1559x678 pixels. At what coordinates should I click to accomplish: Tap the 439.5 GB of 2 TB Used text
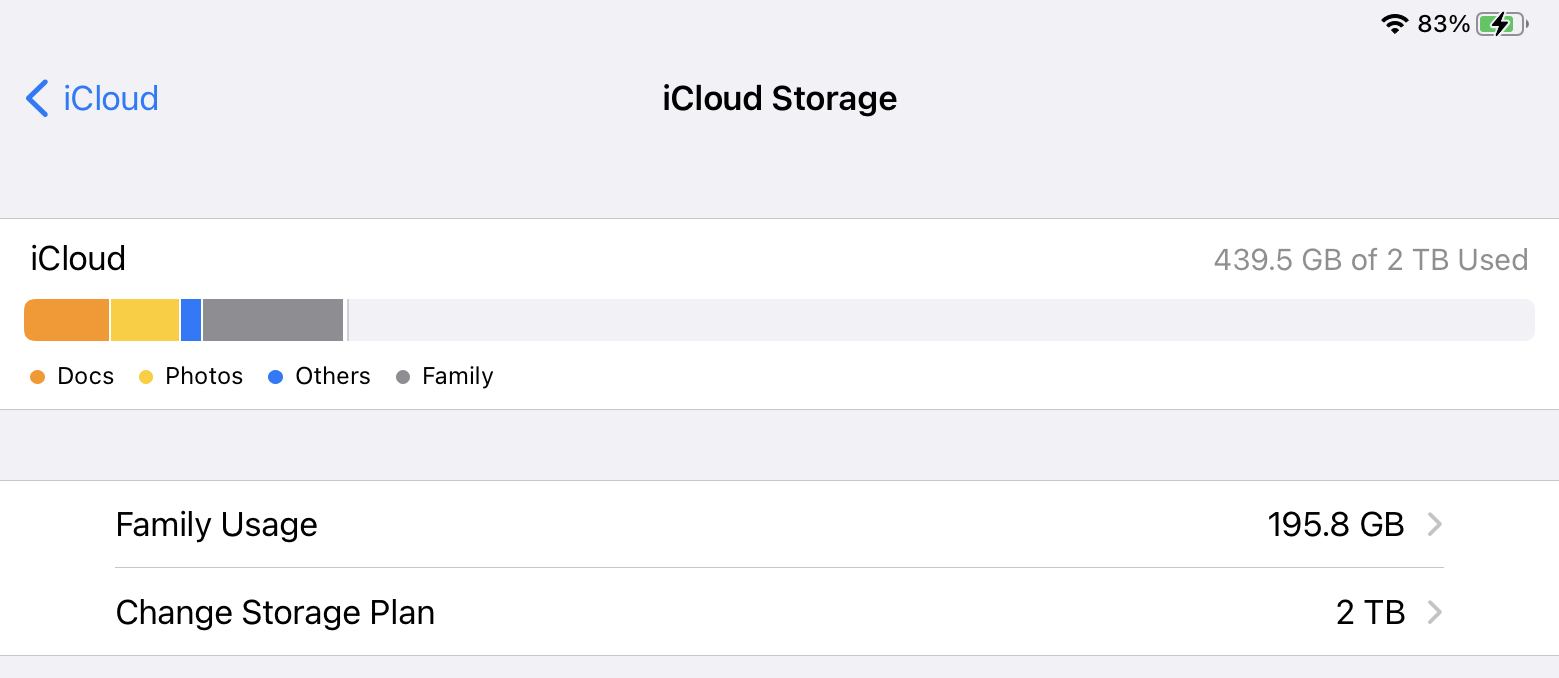1371,260
